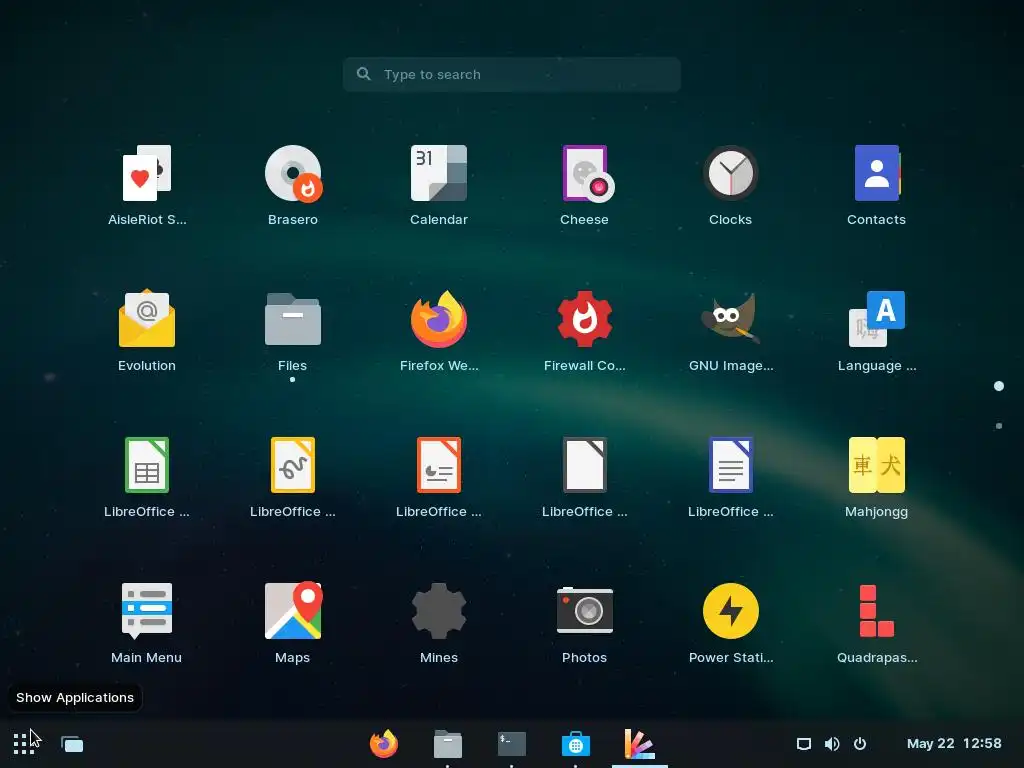The image size is (1024, 768).
Task: Open the May 22 12:58 clock menu
Action: click(954, 744)
